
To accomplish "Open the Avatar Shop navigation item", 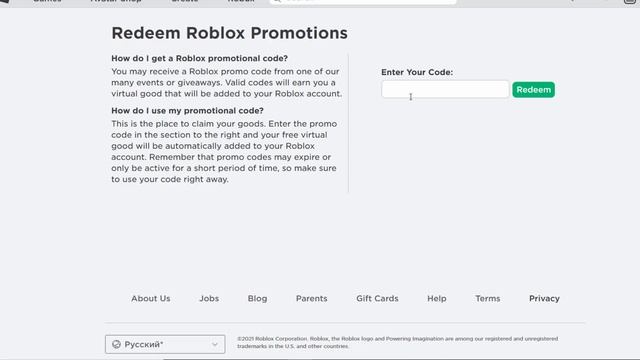I will tap(116, 2).
